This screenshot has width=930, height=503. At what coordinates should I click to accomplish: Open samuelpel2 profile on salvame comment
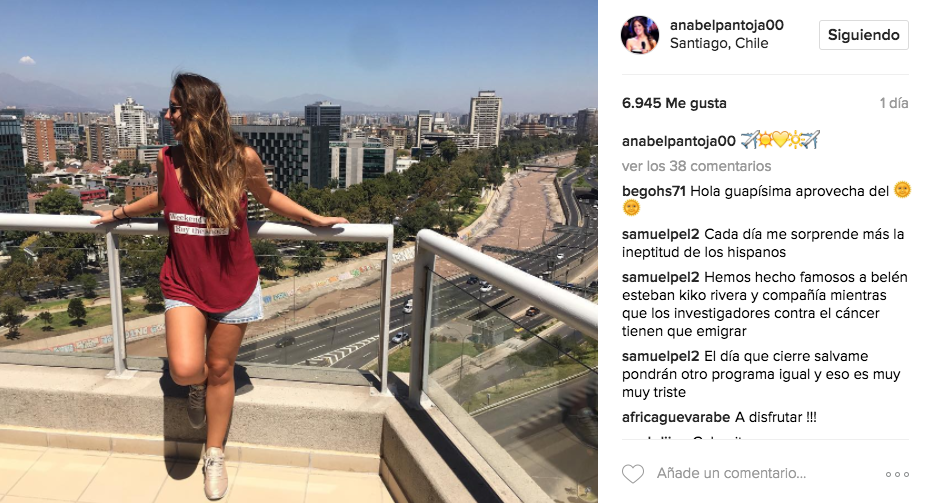pos(661,356)
